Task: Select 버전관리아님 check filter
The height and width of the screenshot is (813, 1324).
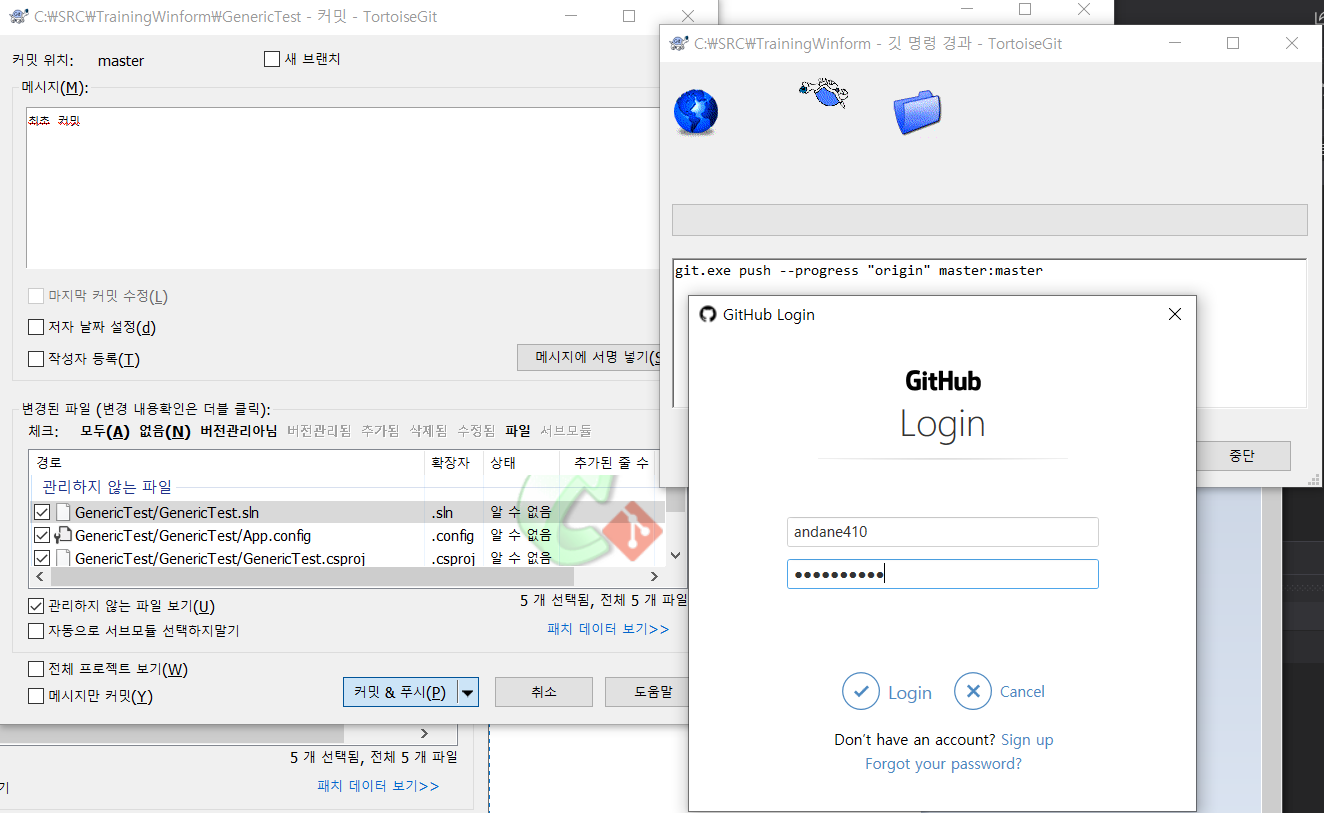Action: point(239,431)
